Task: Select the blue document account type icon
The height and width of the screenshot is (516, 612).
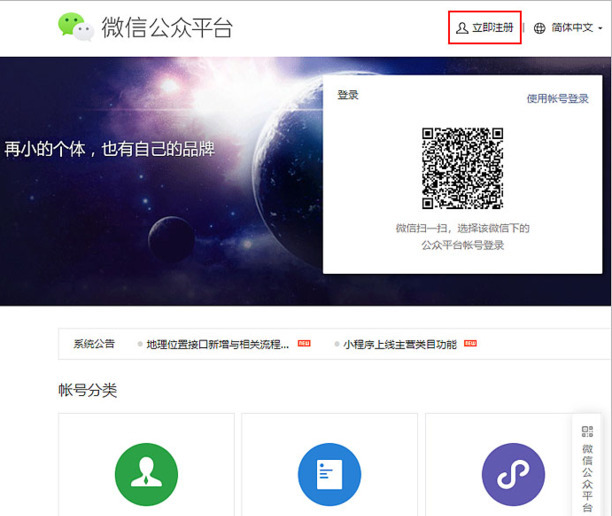Action: [329, 474]
